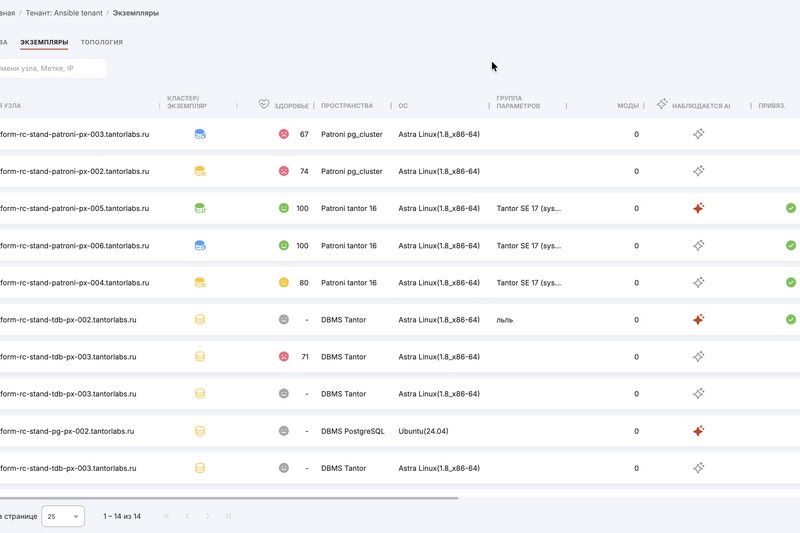
Task: Toggle AI monitoring for patroni-px-002
Action: tap(698, 171)
